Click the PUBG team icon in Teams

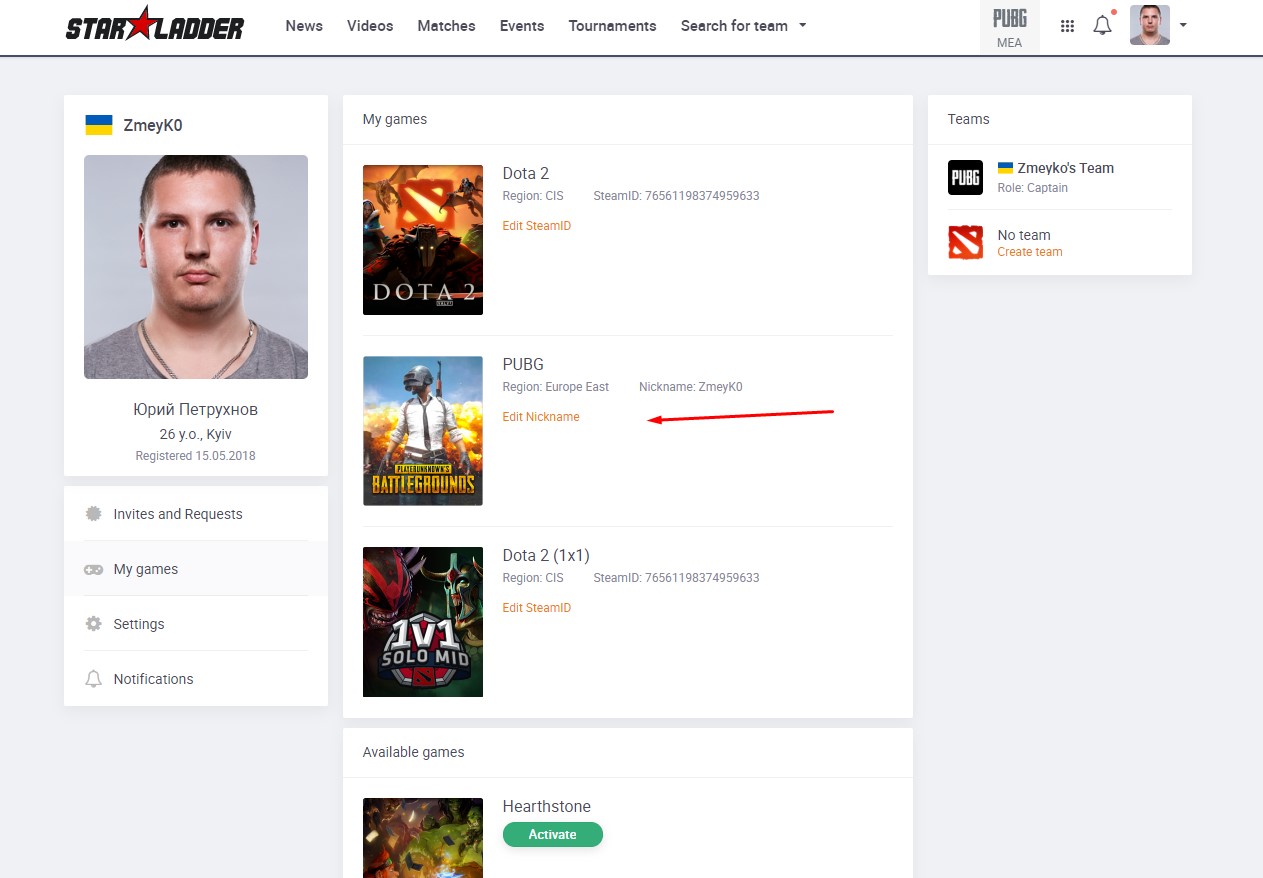pos(966,178)
